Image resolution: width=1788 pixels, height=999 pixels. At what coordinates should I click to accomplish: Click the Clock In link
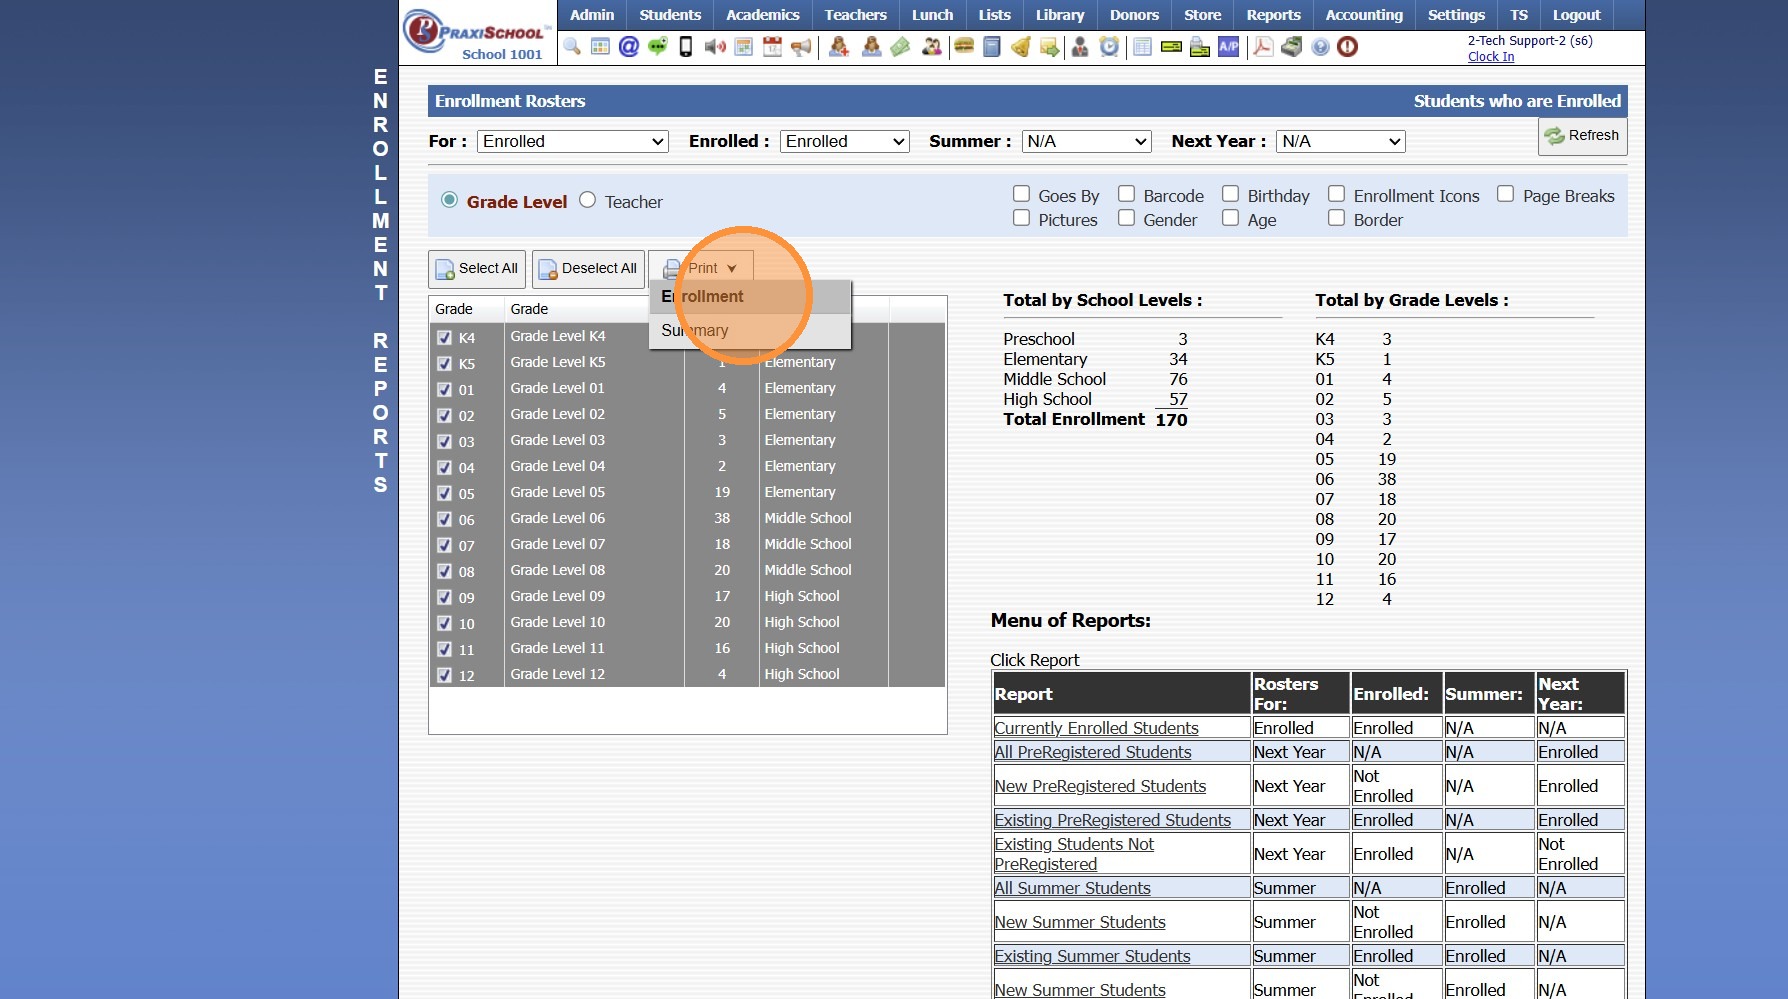point(1491,57)
